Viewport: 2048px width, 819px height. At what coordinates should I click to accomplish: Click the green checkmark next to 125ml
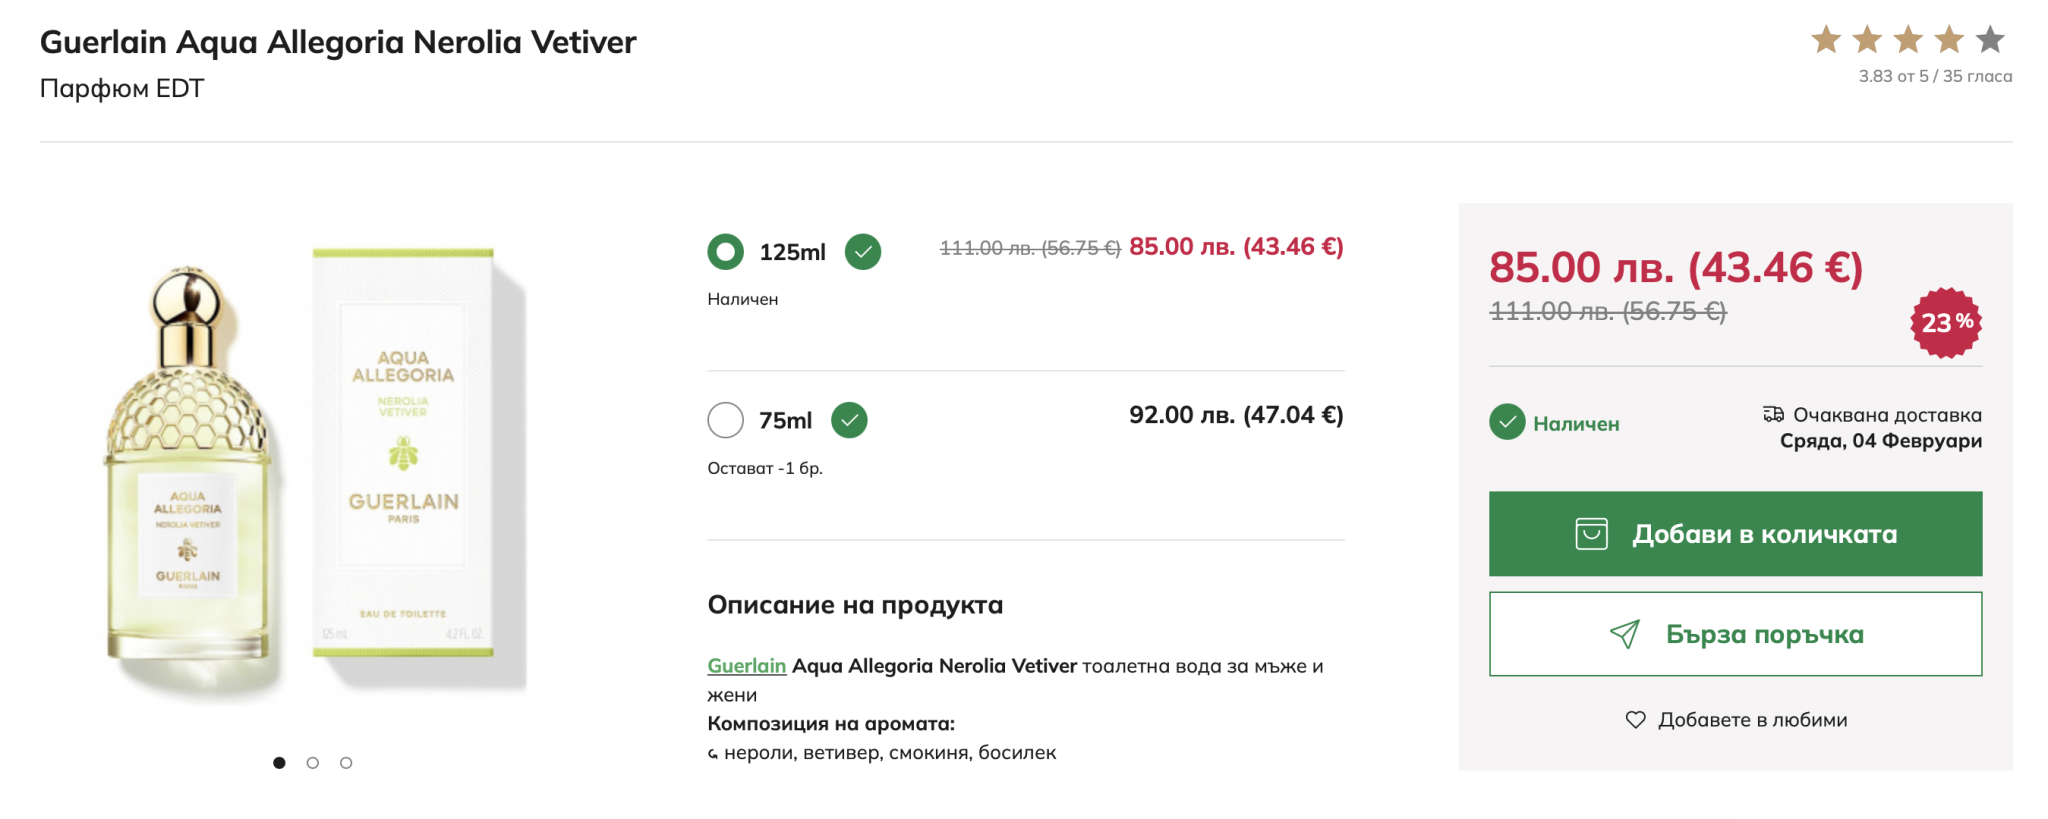[x=862, y=251]
